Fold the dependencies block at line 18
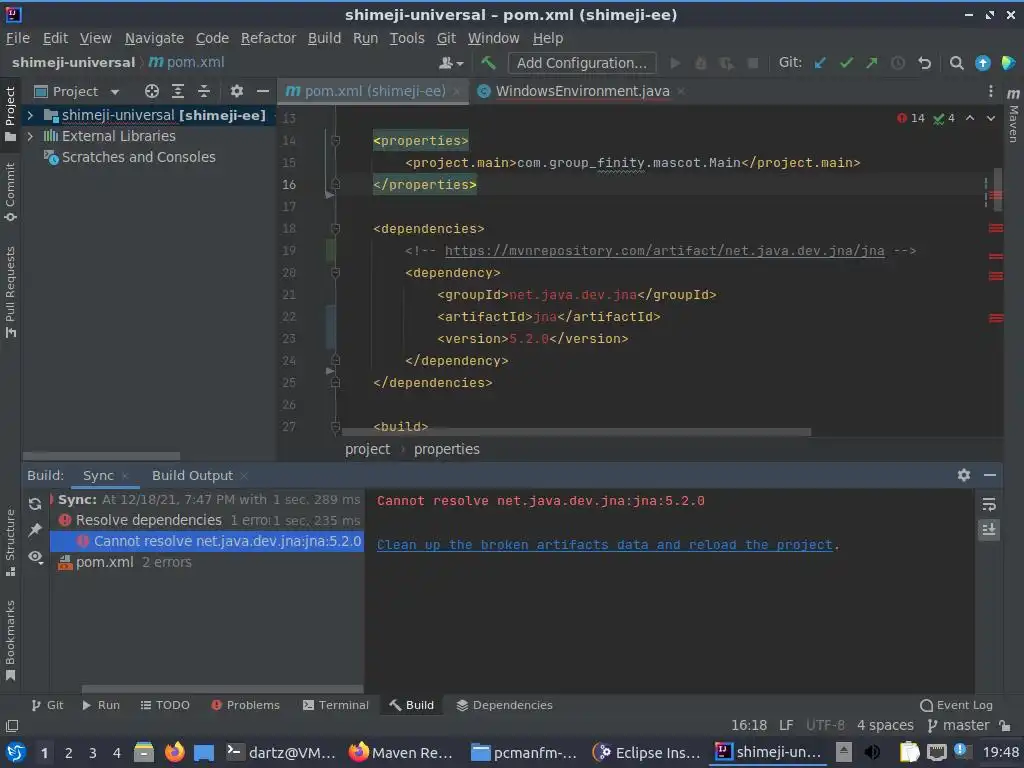 [x=335, y=229]
